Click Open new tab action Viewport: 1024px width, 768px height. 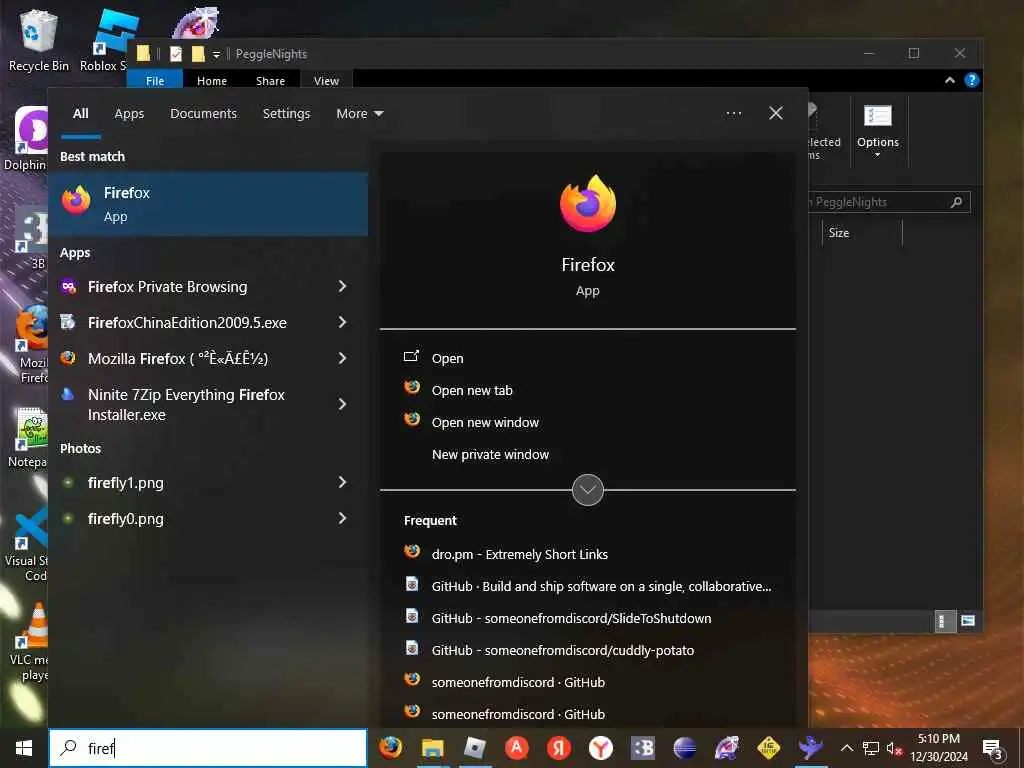click(x=472, y=391)
